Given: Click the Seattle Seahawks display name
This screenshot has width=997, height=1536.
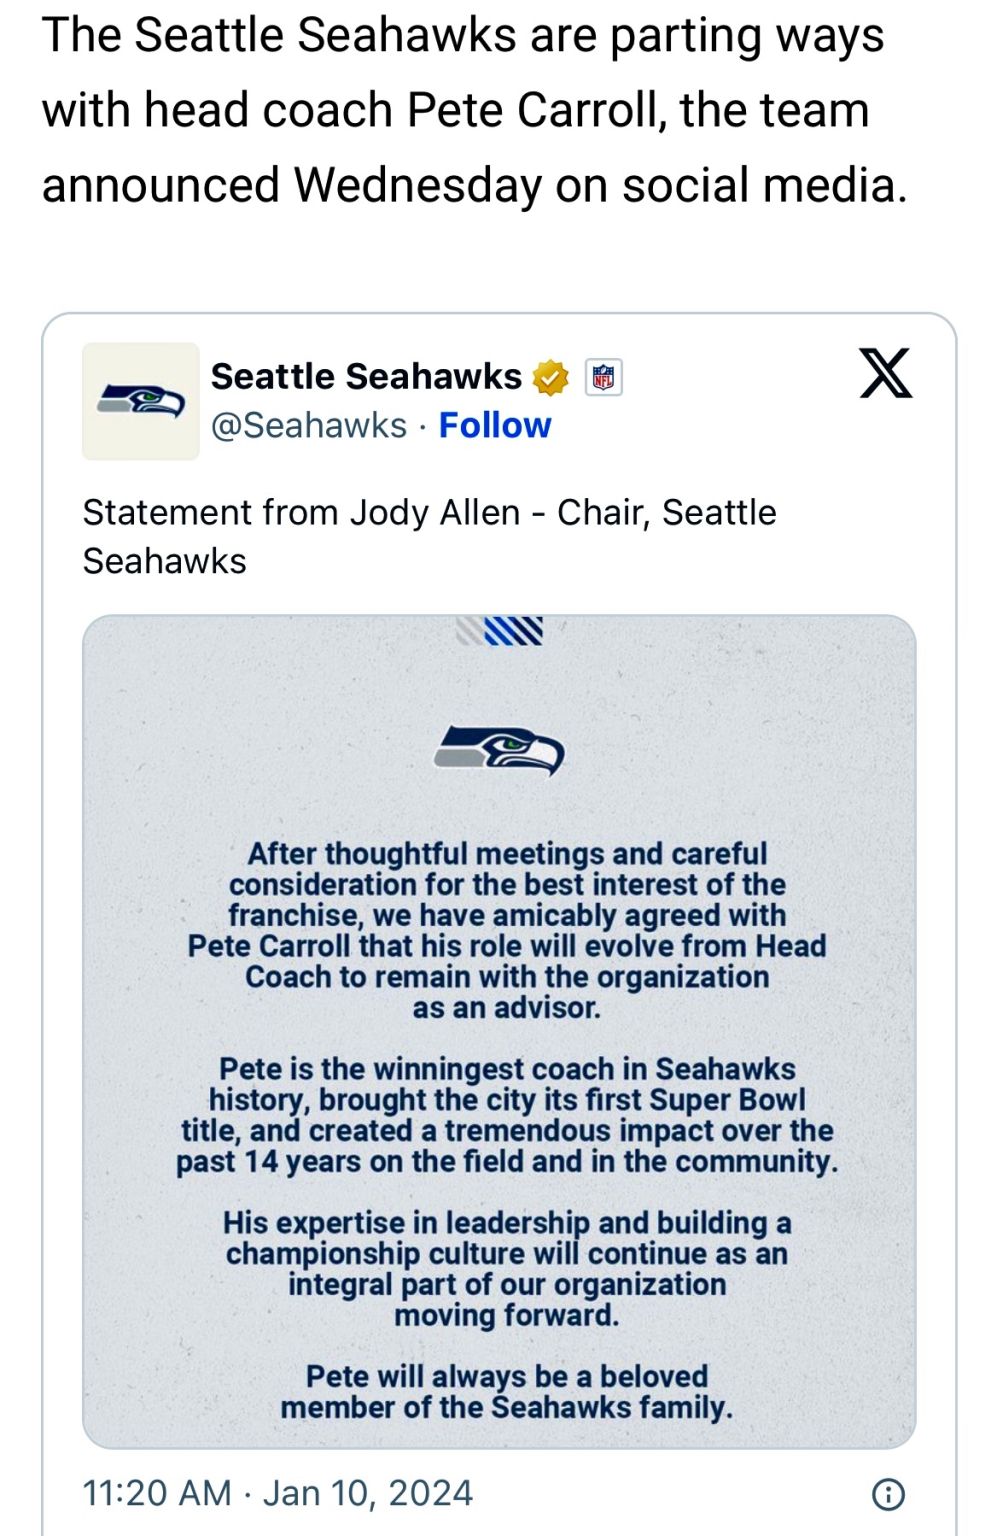Looking at the screenshot, I should [366, 376].
